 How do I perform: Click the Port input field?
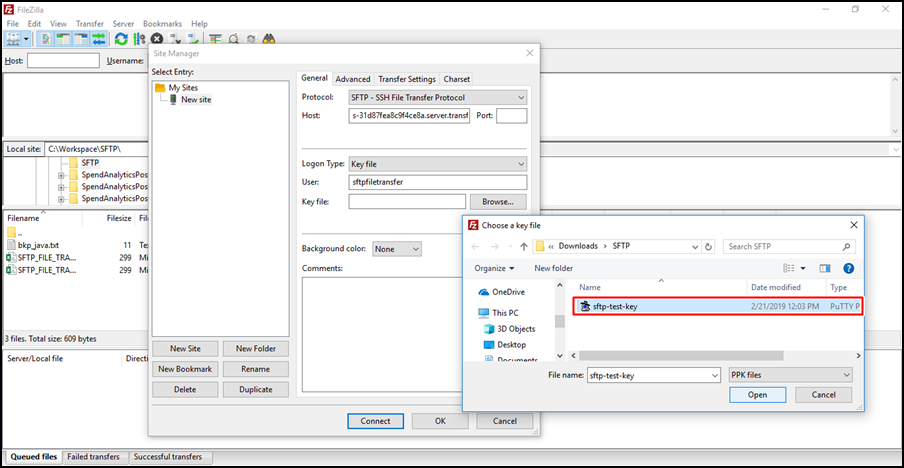511,115
